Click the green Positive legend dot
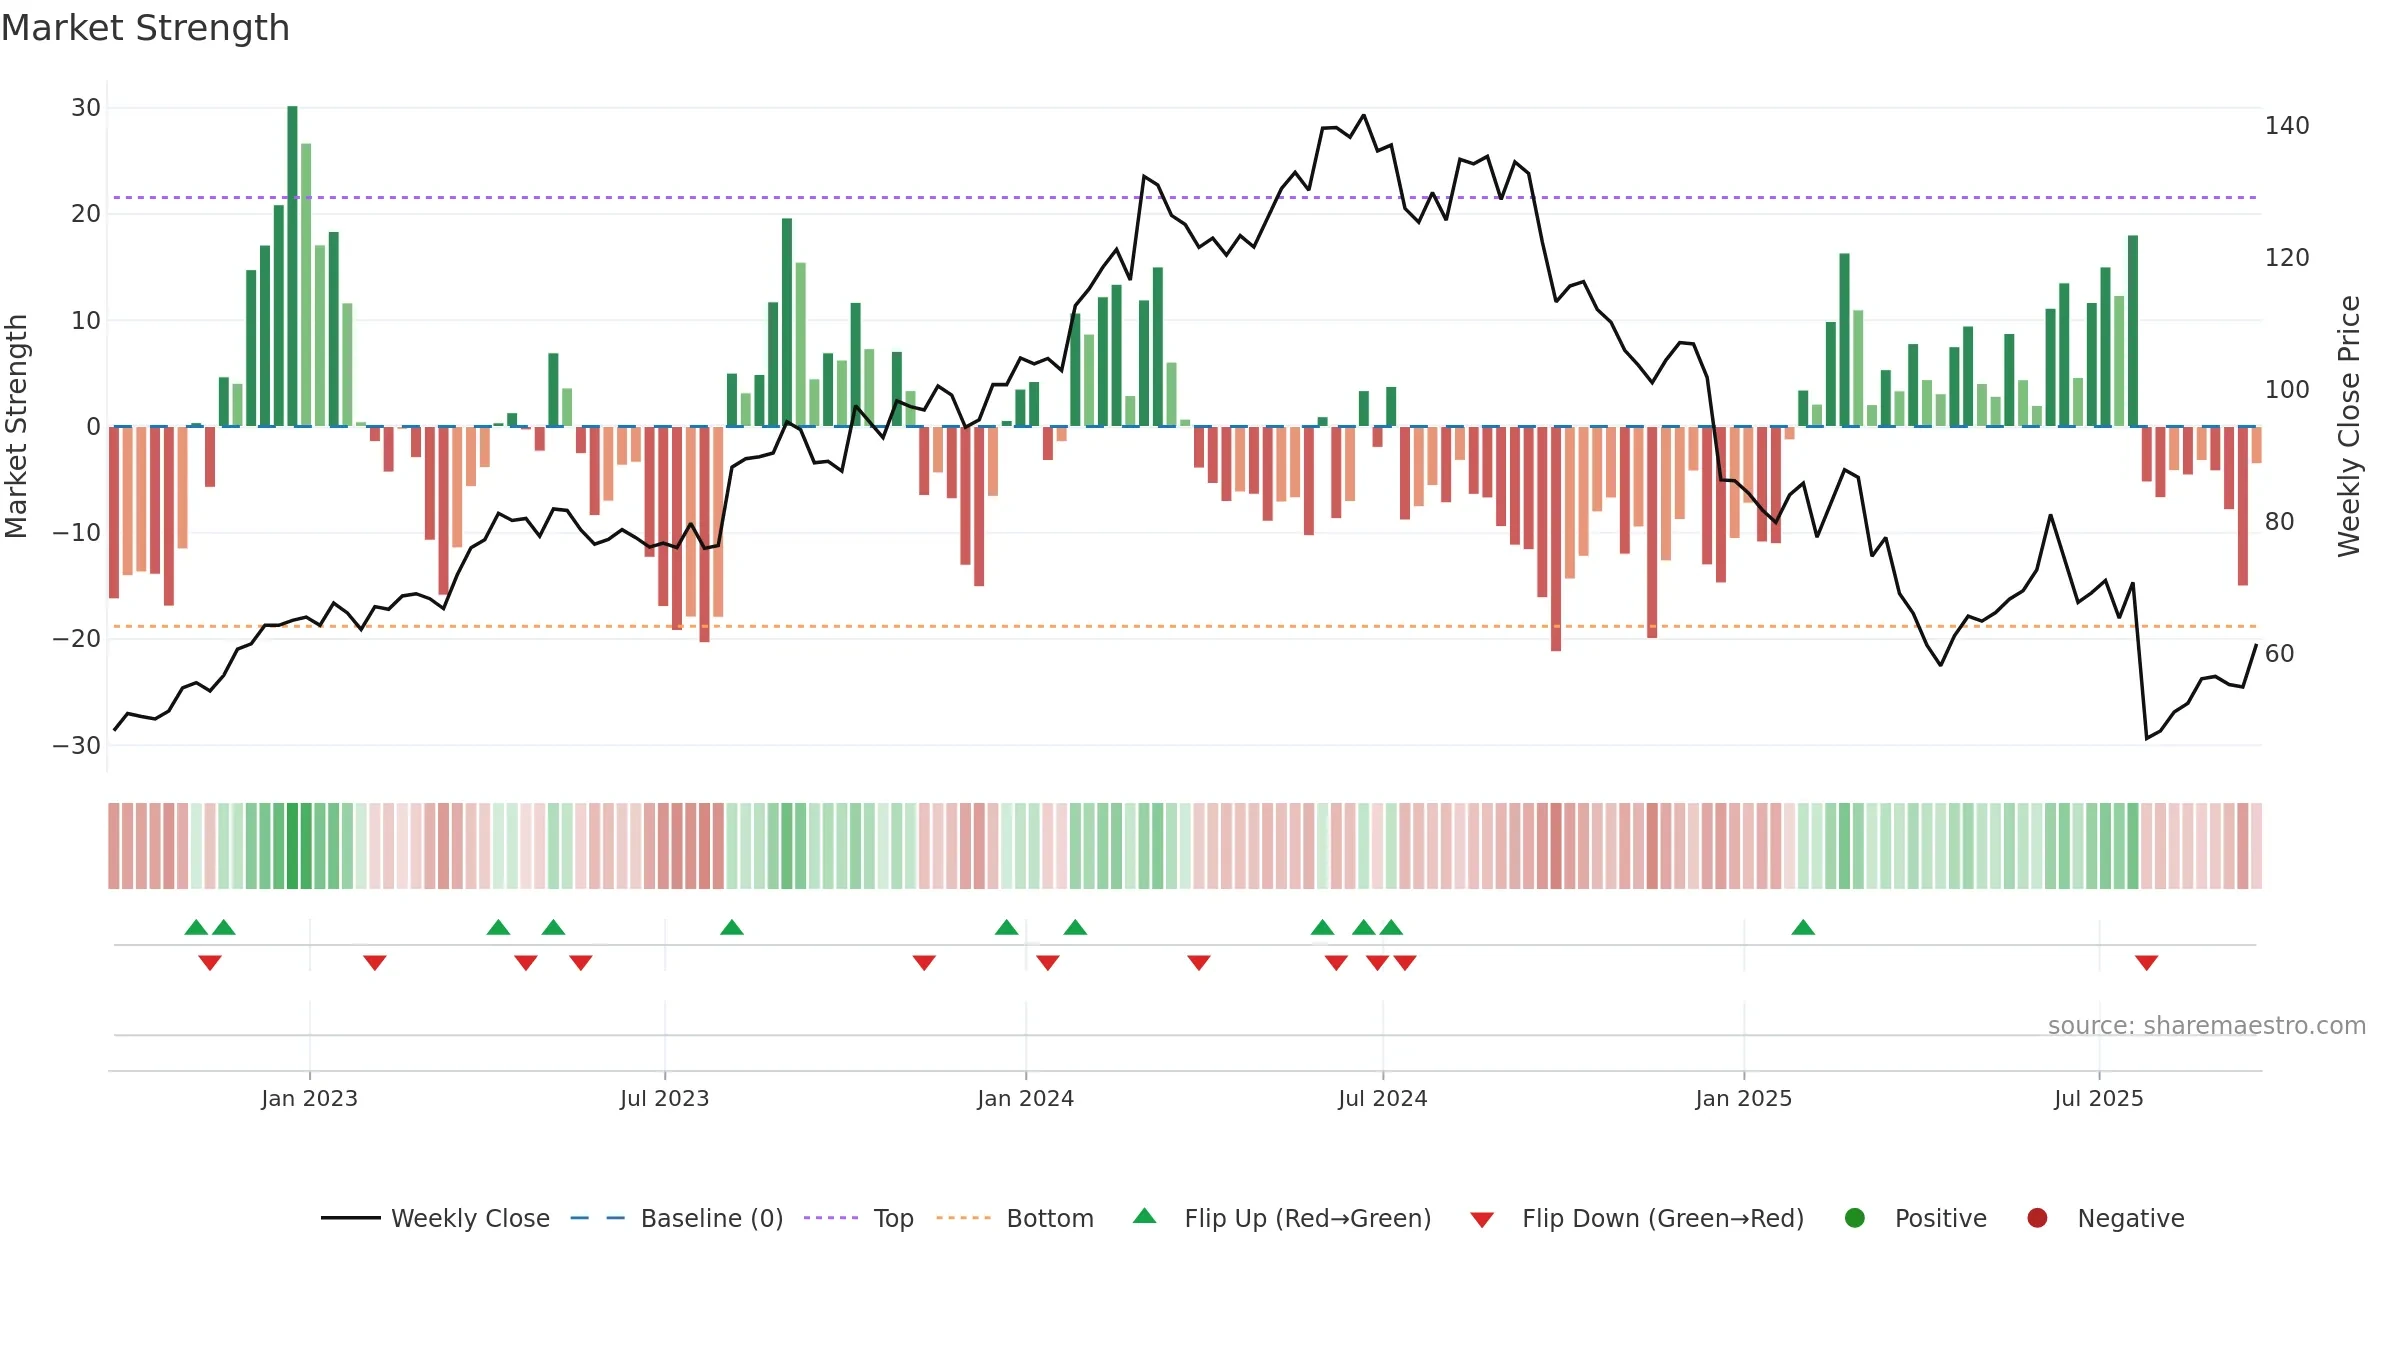 (1855, 1218)
